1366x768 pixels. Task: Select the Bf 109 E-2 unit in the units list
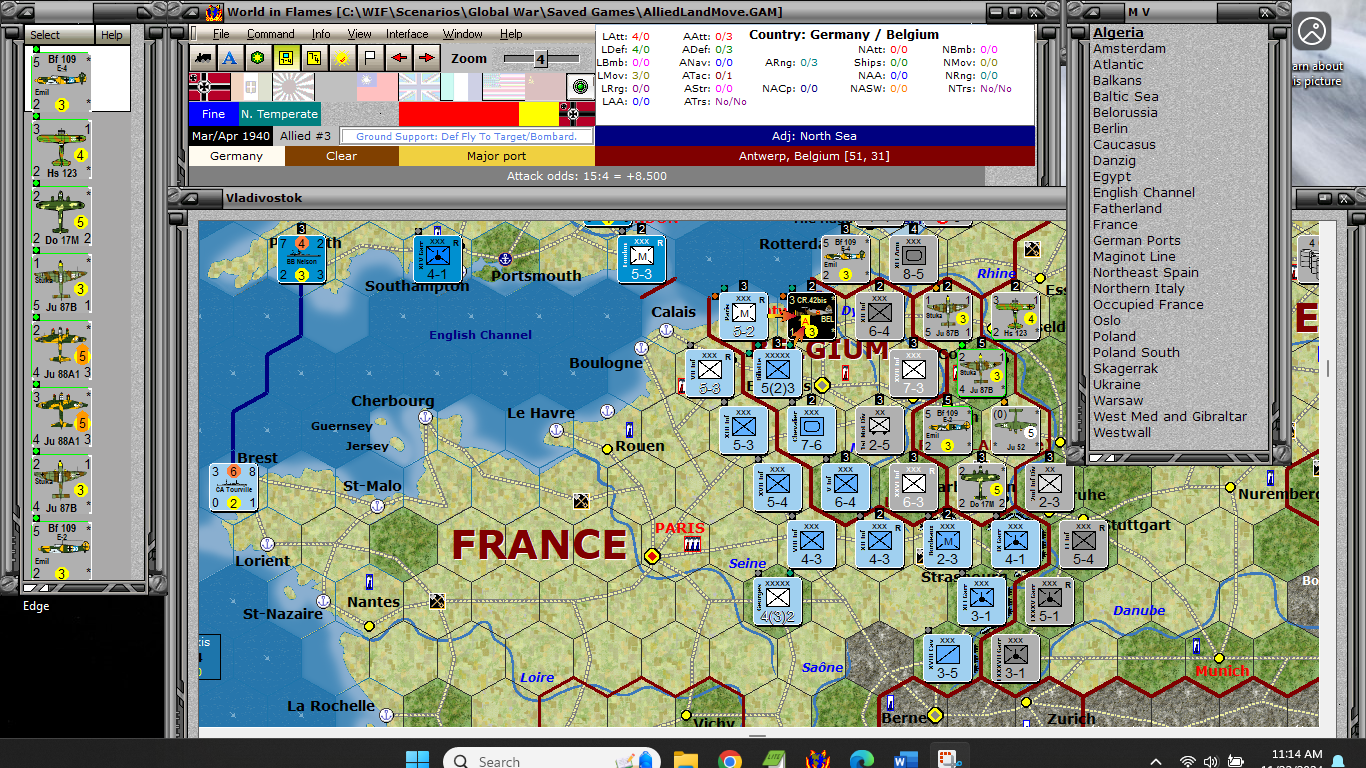click(x=62, y=549)
